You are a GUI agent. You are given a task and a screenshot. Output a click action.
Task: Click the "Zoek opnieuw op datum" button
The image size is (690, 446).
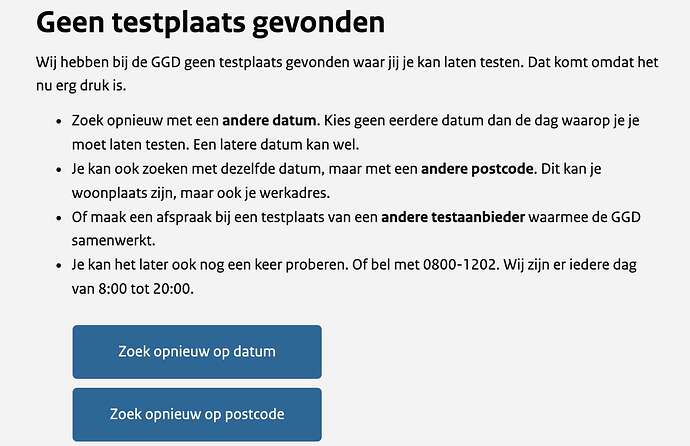click(x=197, y=351)
